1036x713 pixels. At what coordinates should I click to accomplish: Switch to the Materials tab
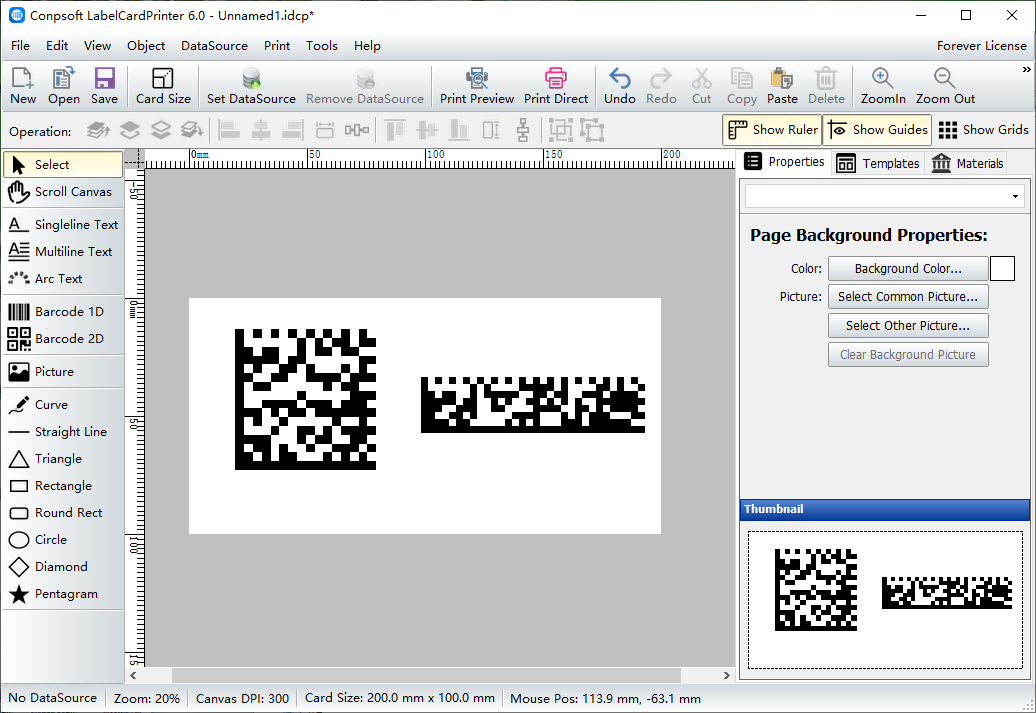tap(967, 163)
